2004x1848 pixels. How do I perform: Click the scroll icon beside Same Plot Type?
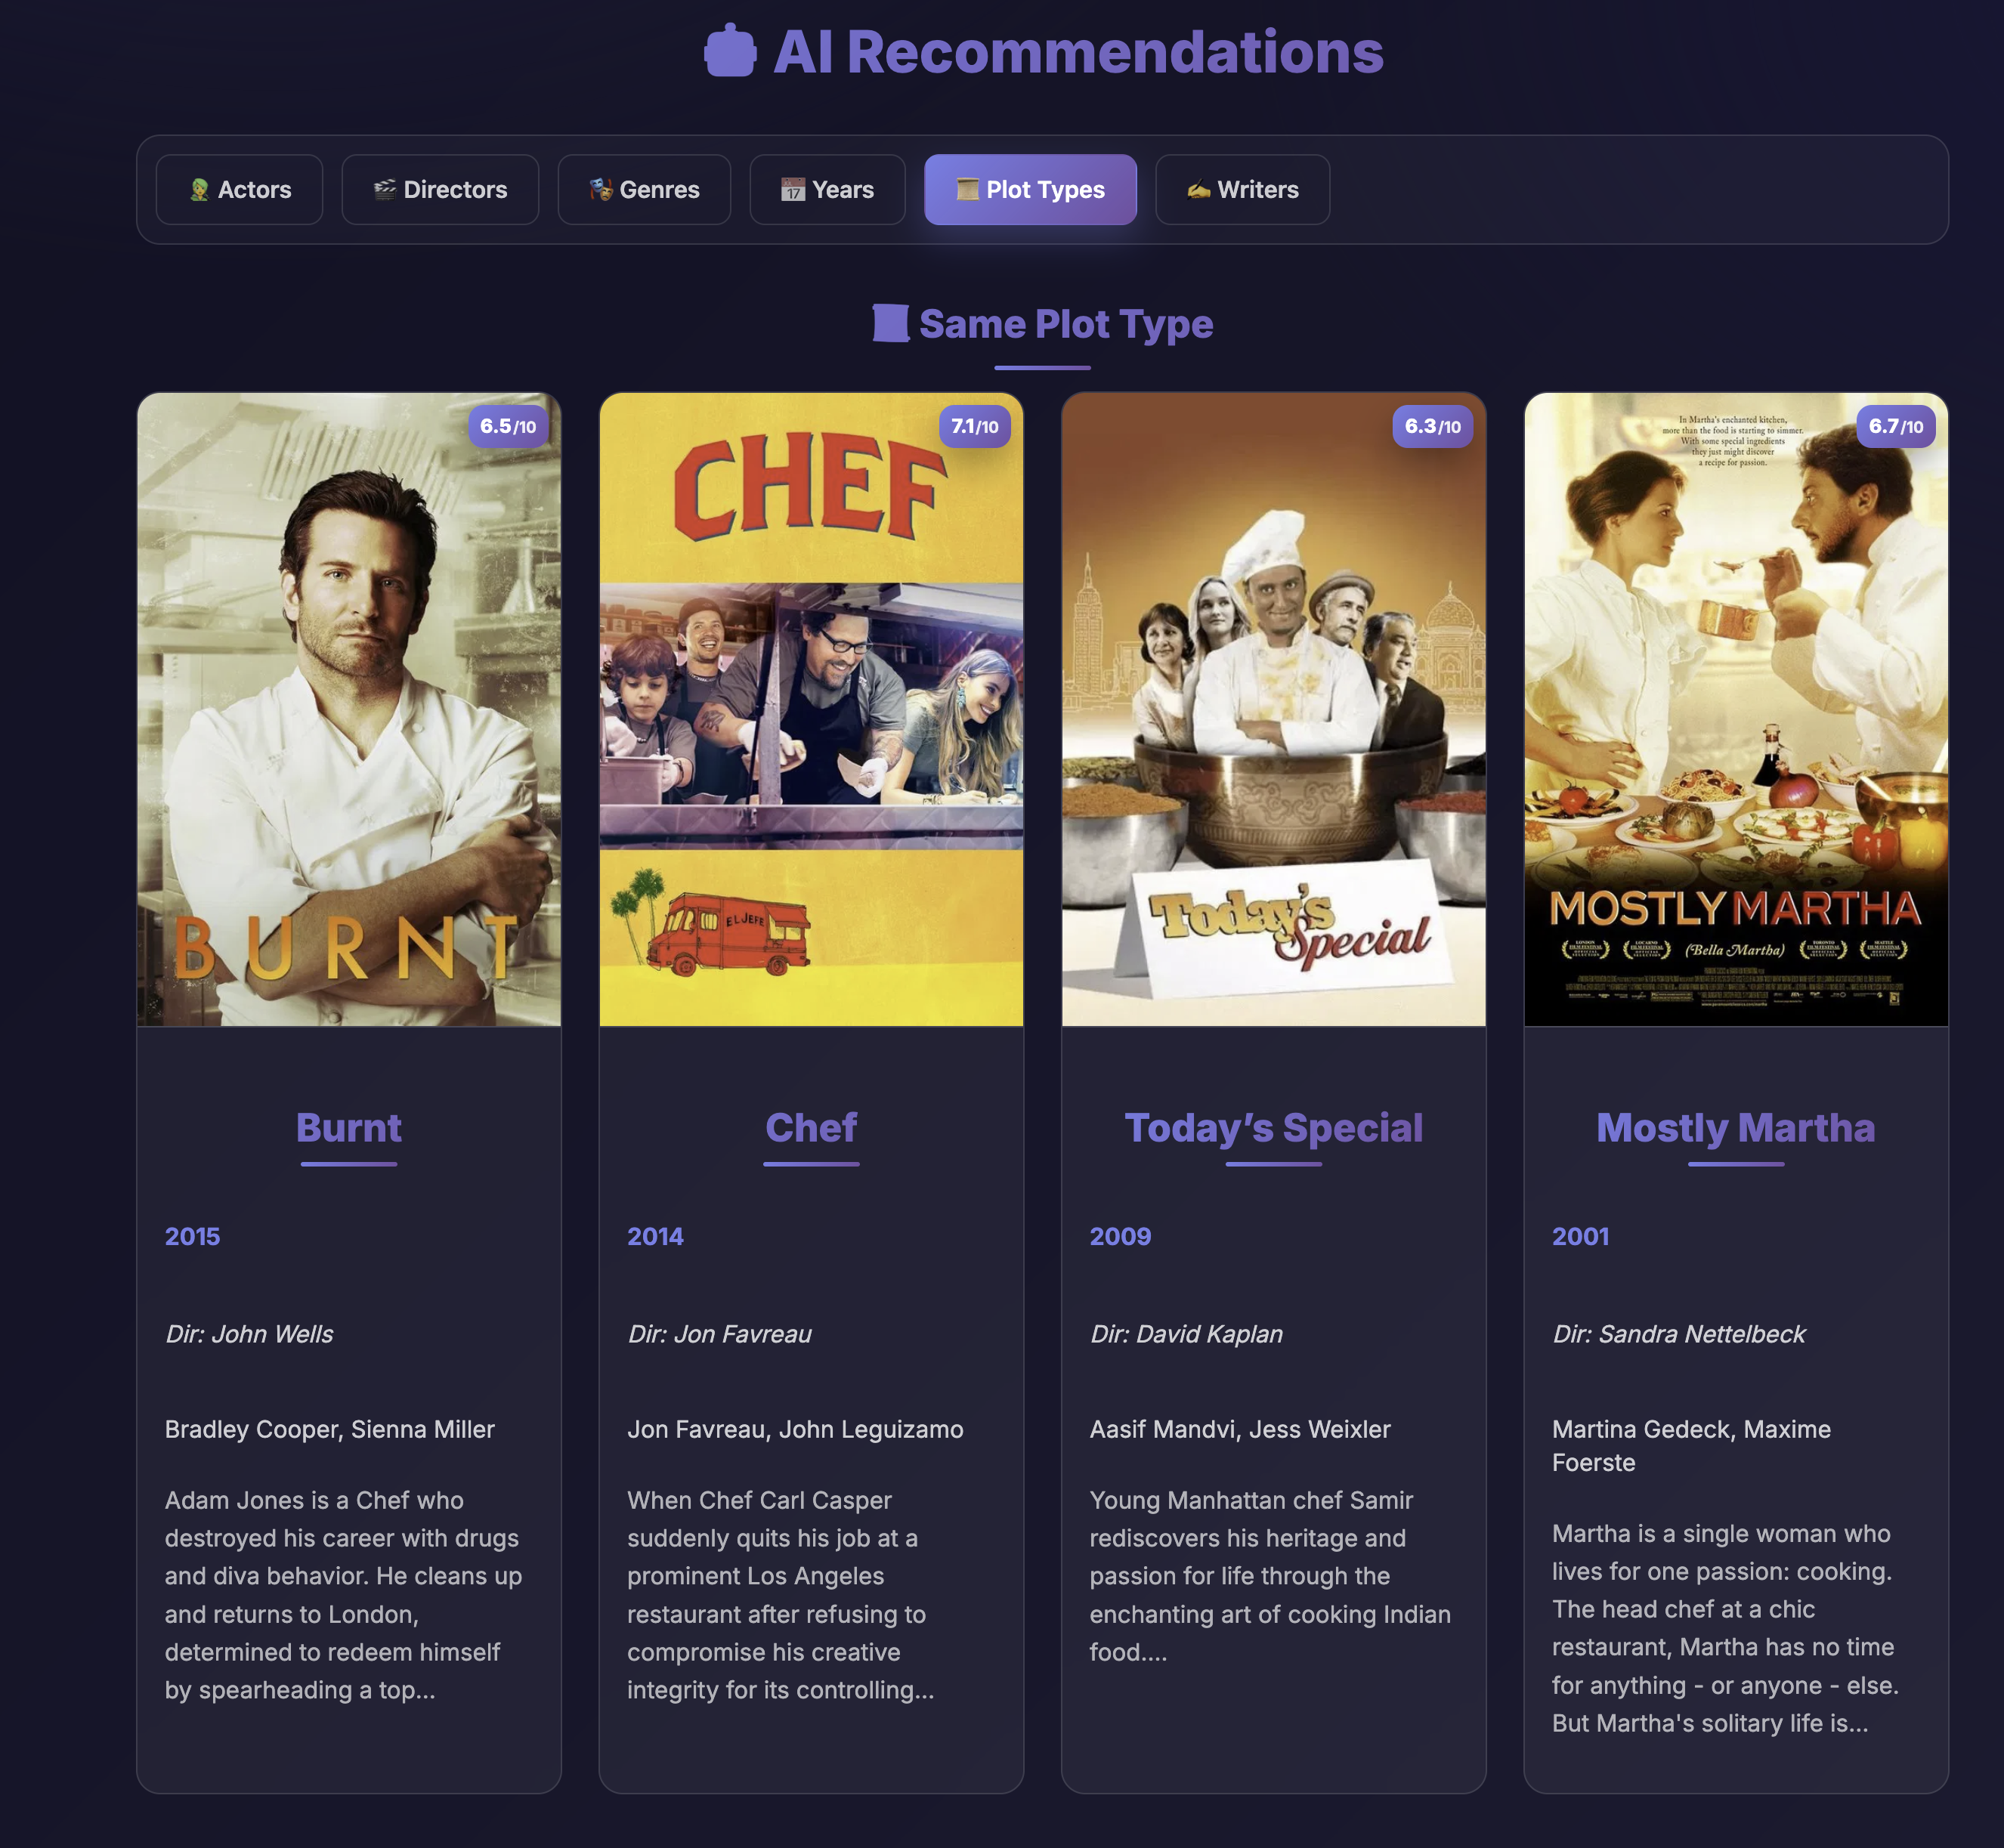click(x=890, y=323)
